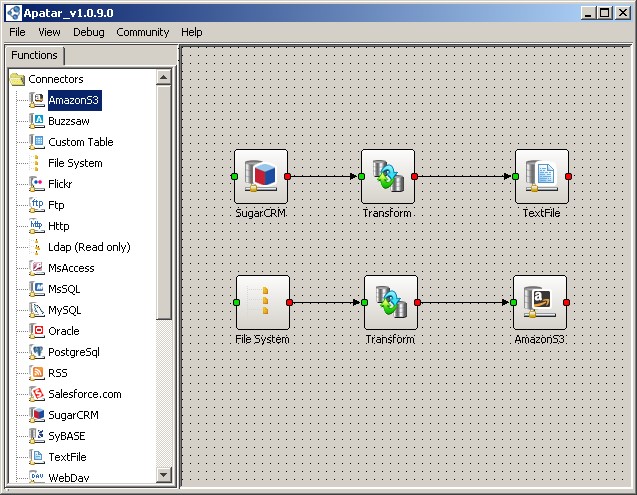The height and width of the screenshot is (495, 637).
Task: Select the Buzzsaw connector icon
Action: [x=37, y=121]
